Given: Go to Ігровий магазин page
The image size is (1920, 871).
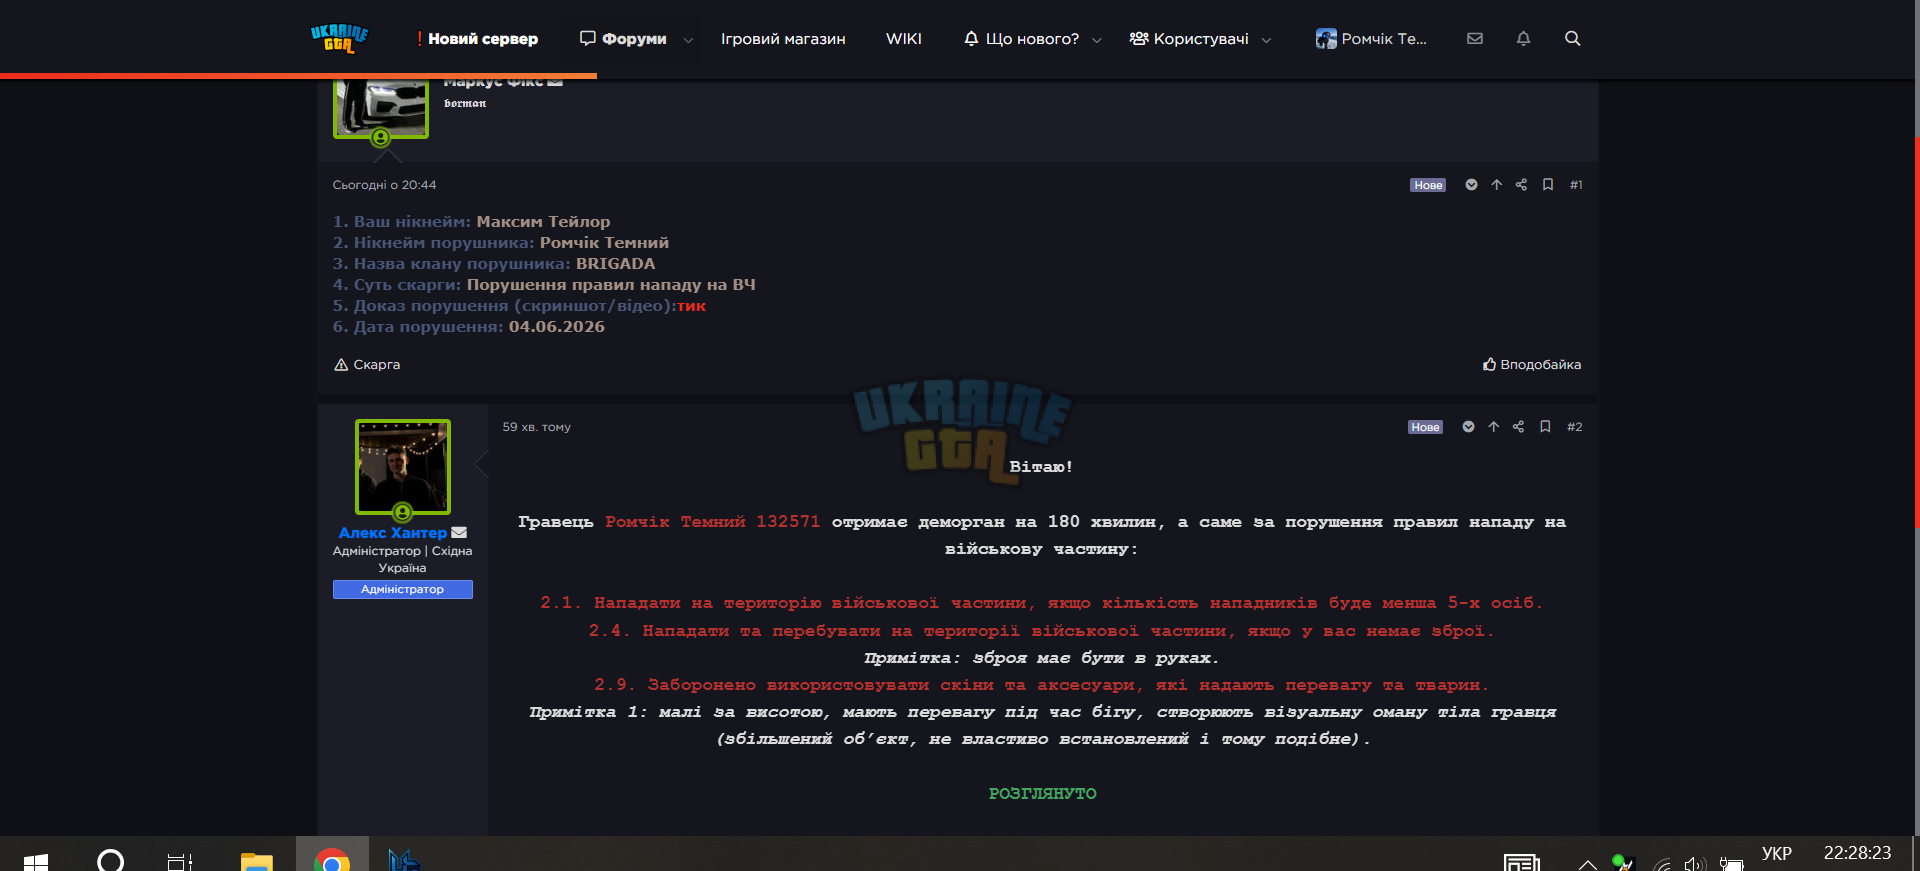Looking at the screenshot, I should click(x=783, y=39).
